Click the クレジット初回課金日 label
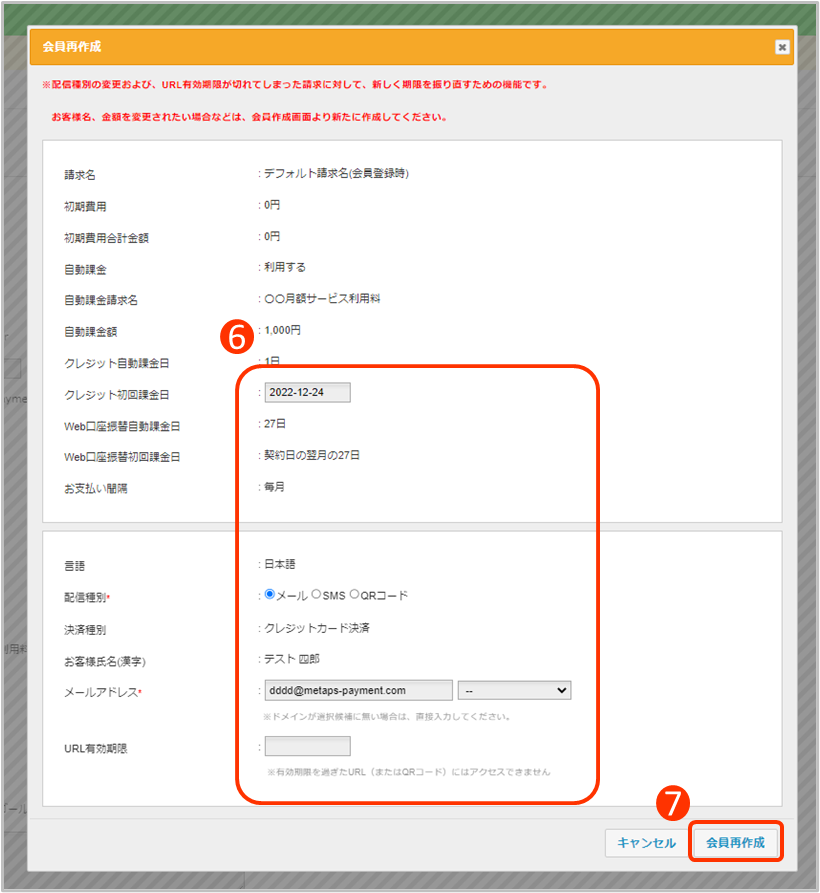The image size is (820, 893). 116,395
